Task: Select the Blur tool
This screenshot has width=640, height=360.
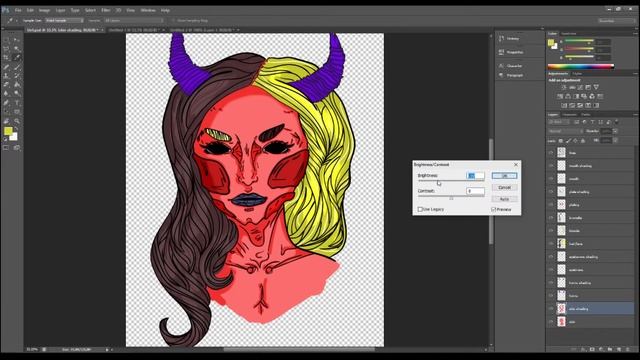Action: point(6,93)
